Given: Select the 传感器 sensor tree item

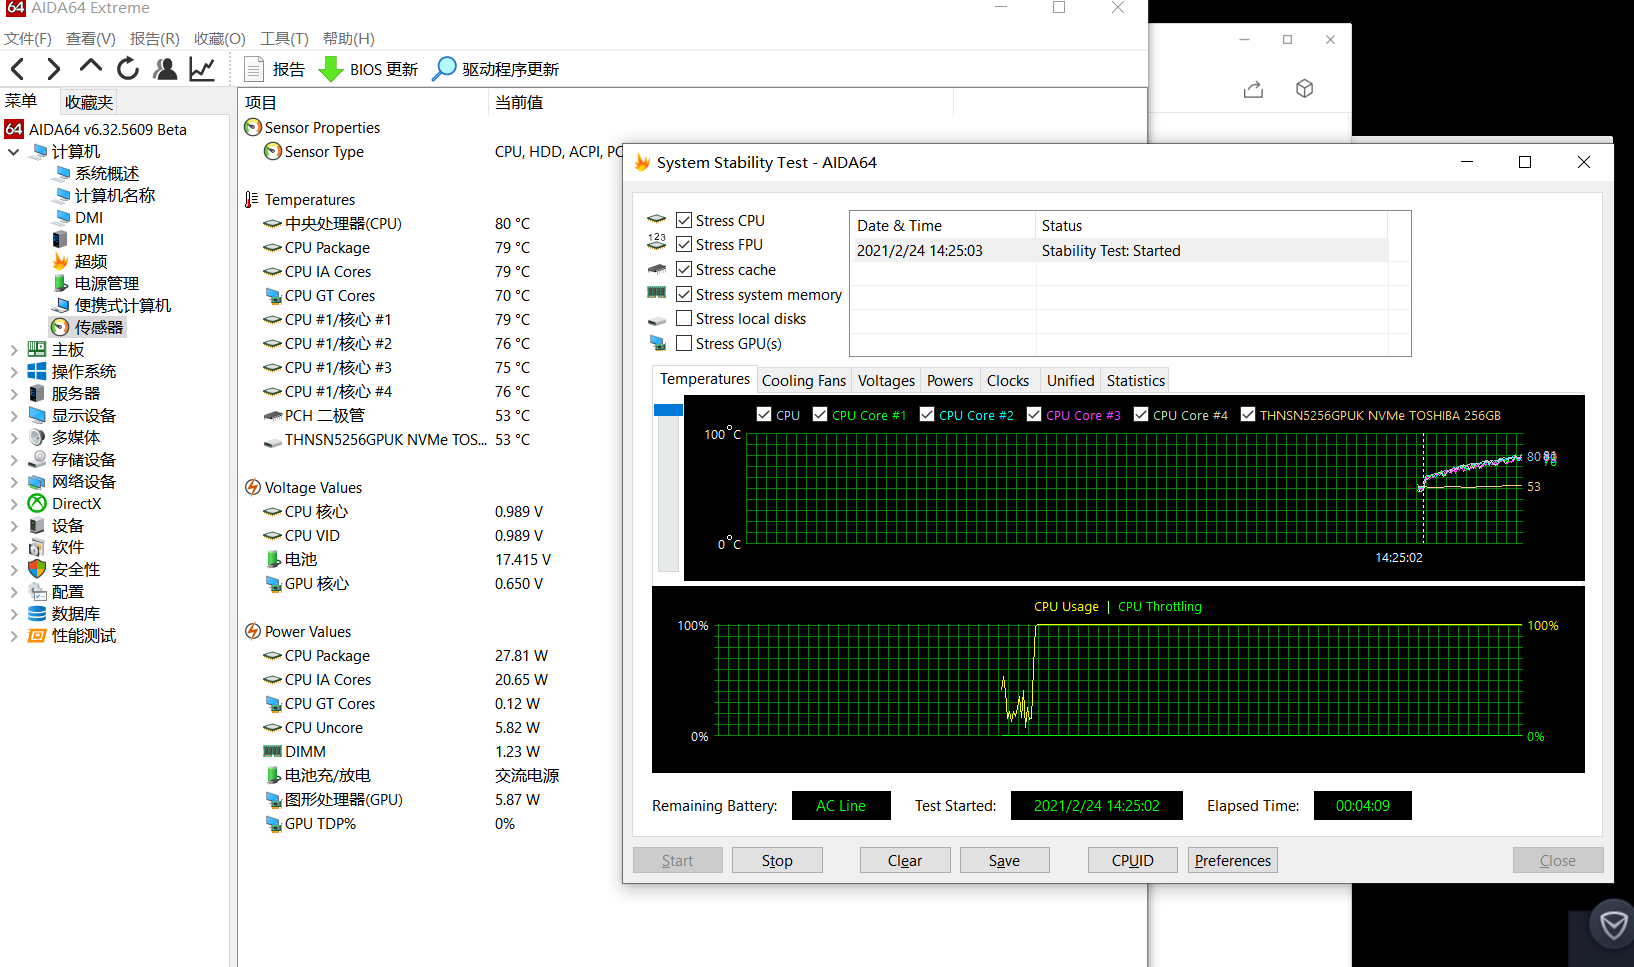Looking at the screenshot, I should (x=88, y=327).
